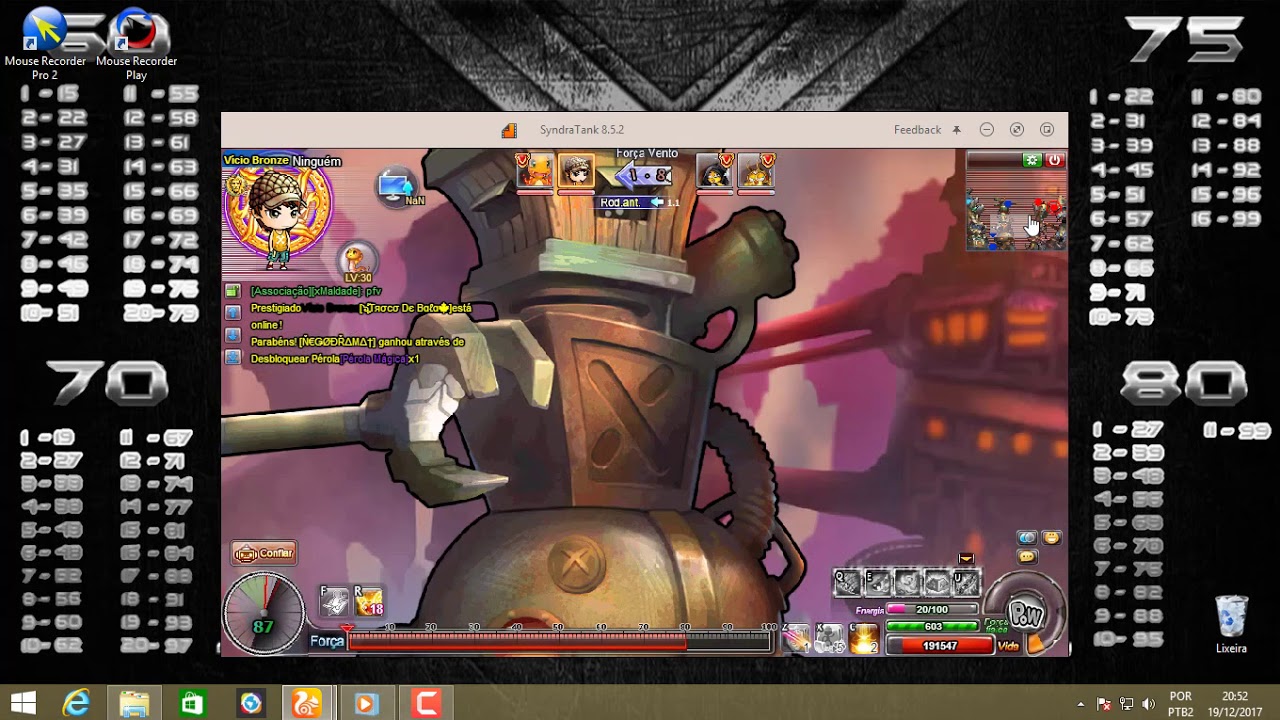Open File Explorer from taskbar
Viewport: 1280px width, 720px height.
tap(134, 704)
